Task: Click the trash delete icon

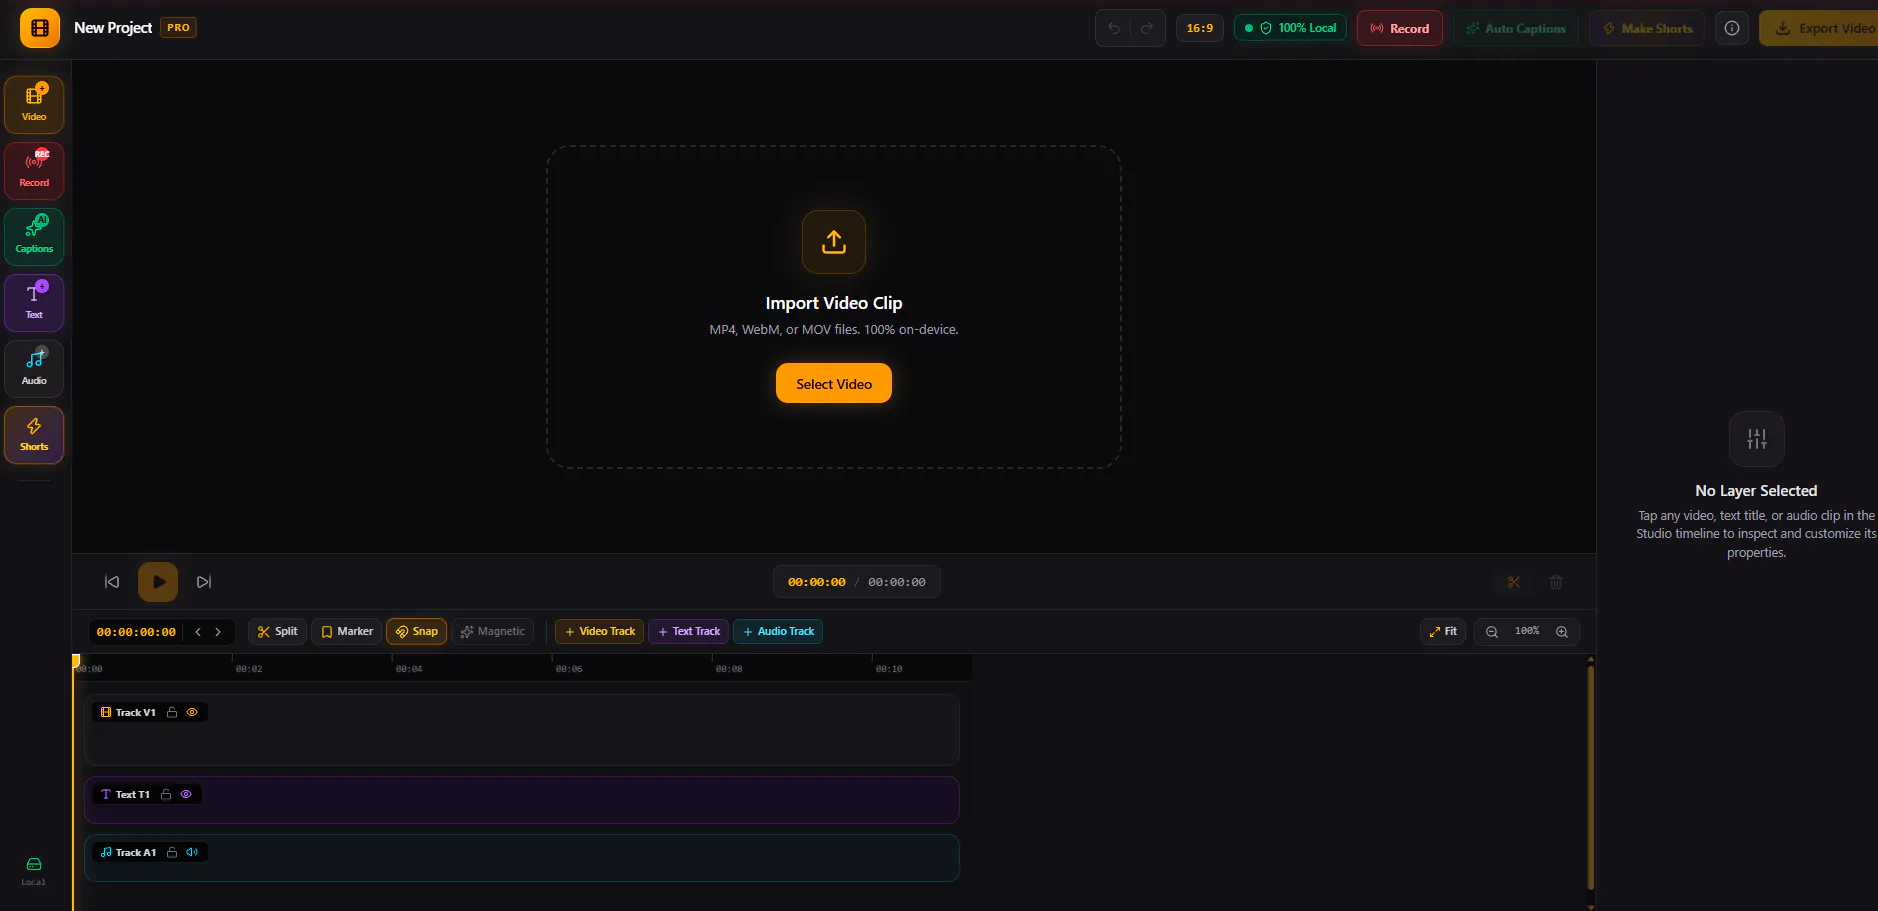Action: coord(1556,582)
